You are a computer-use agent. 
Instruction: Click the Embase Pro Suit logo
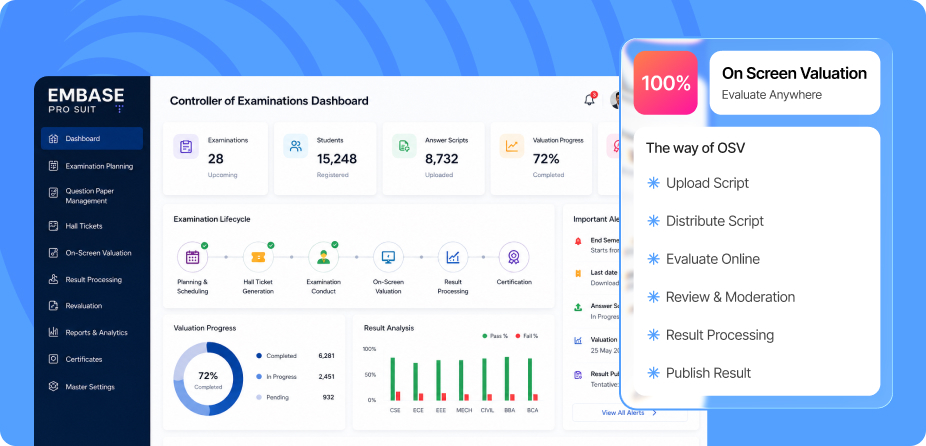tap(86, 100)
